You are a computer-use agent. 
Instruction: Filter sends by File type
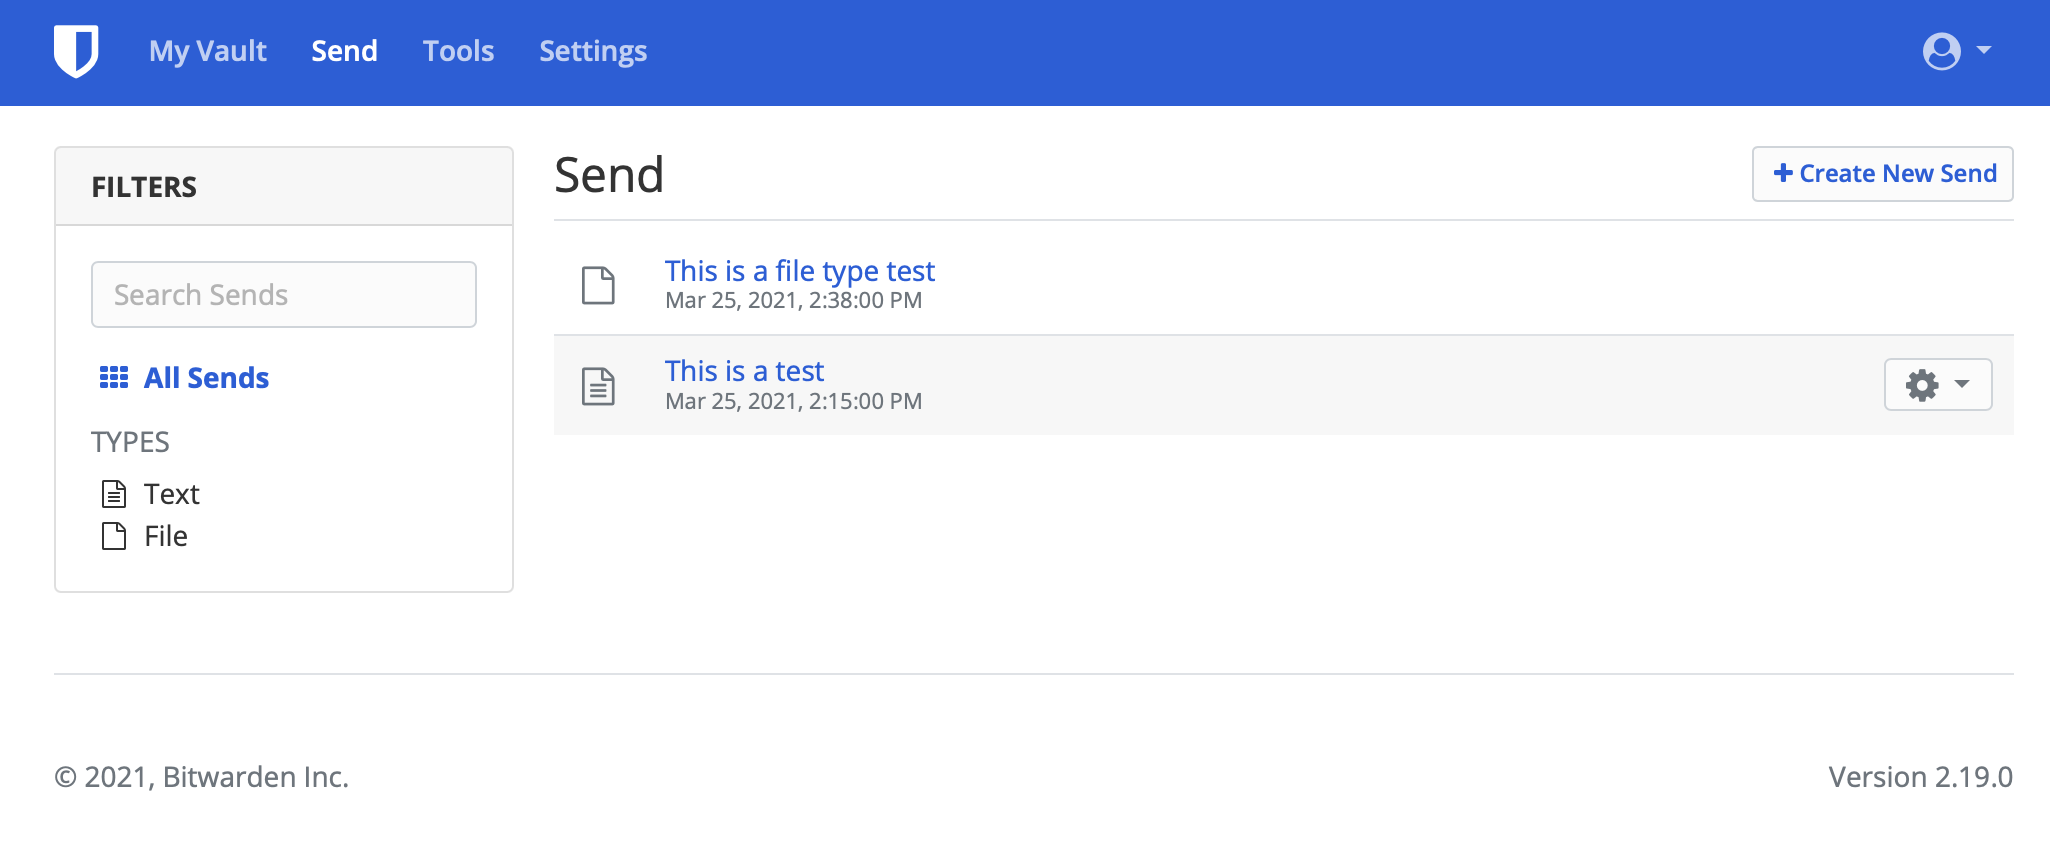tap(145, 536)
